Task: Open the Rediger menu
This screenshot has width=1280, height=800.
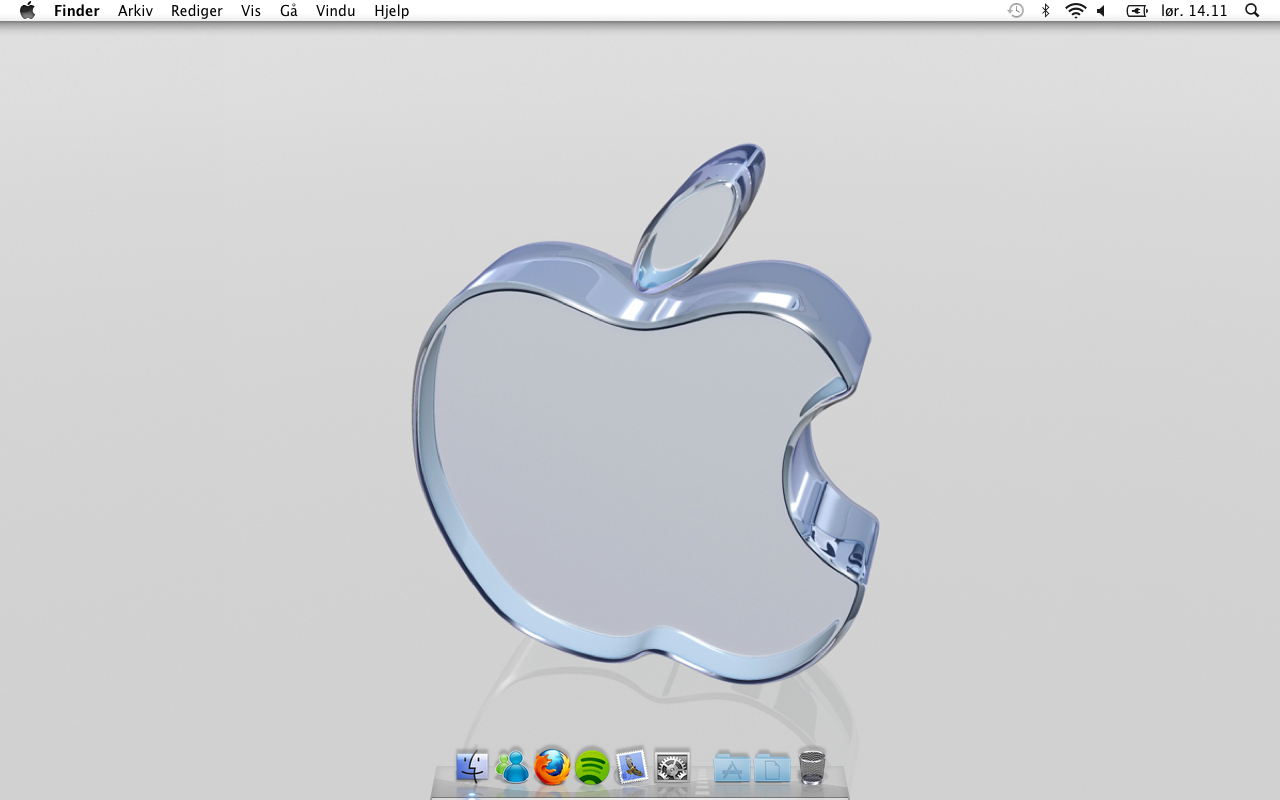Action: coord(197,11)
